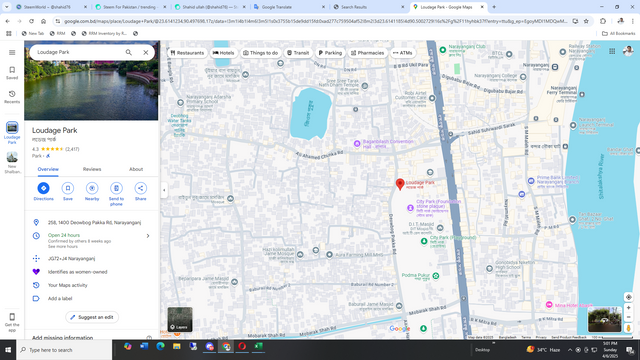Click the search magnifier icon

[x=129, y=52]
